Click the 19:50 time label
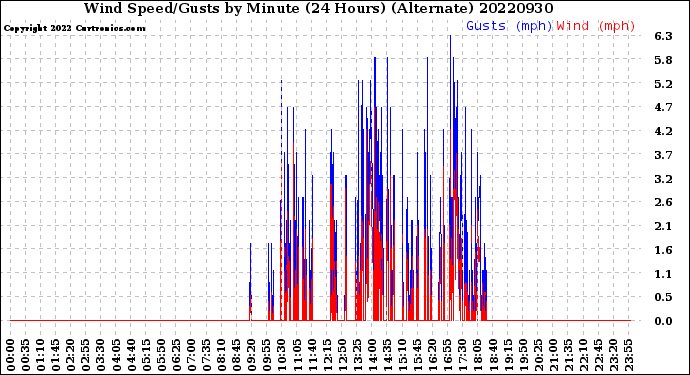This screenshot has width=690, height=375. 522,355
